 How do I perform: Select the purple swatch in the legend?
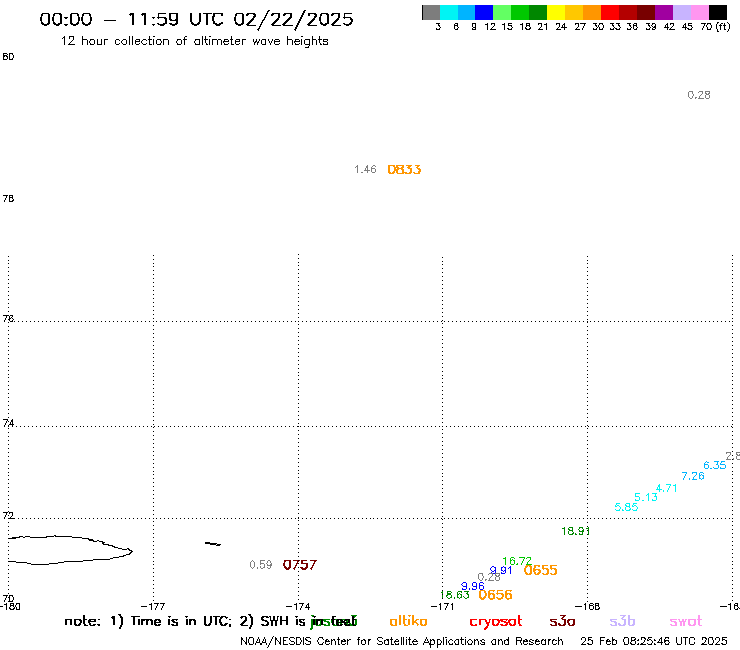[x=664, y=13]
